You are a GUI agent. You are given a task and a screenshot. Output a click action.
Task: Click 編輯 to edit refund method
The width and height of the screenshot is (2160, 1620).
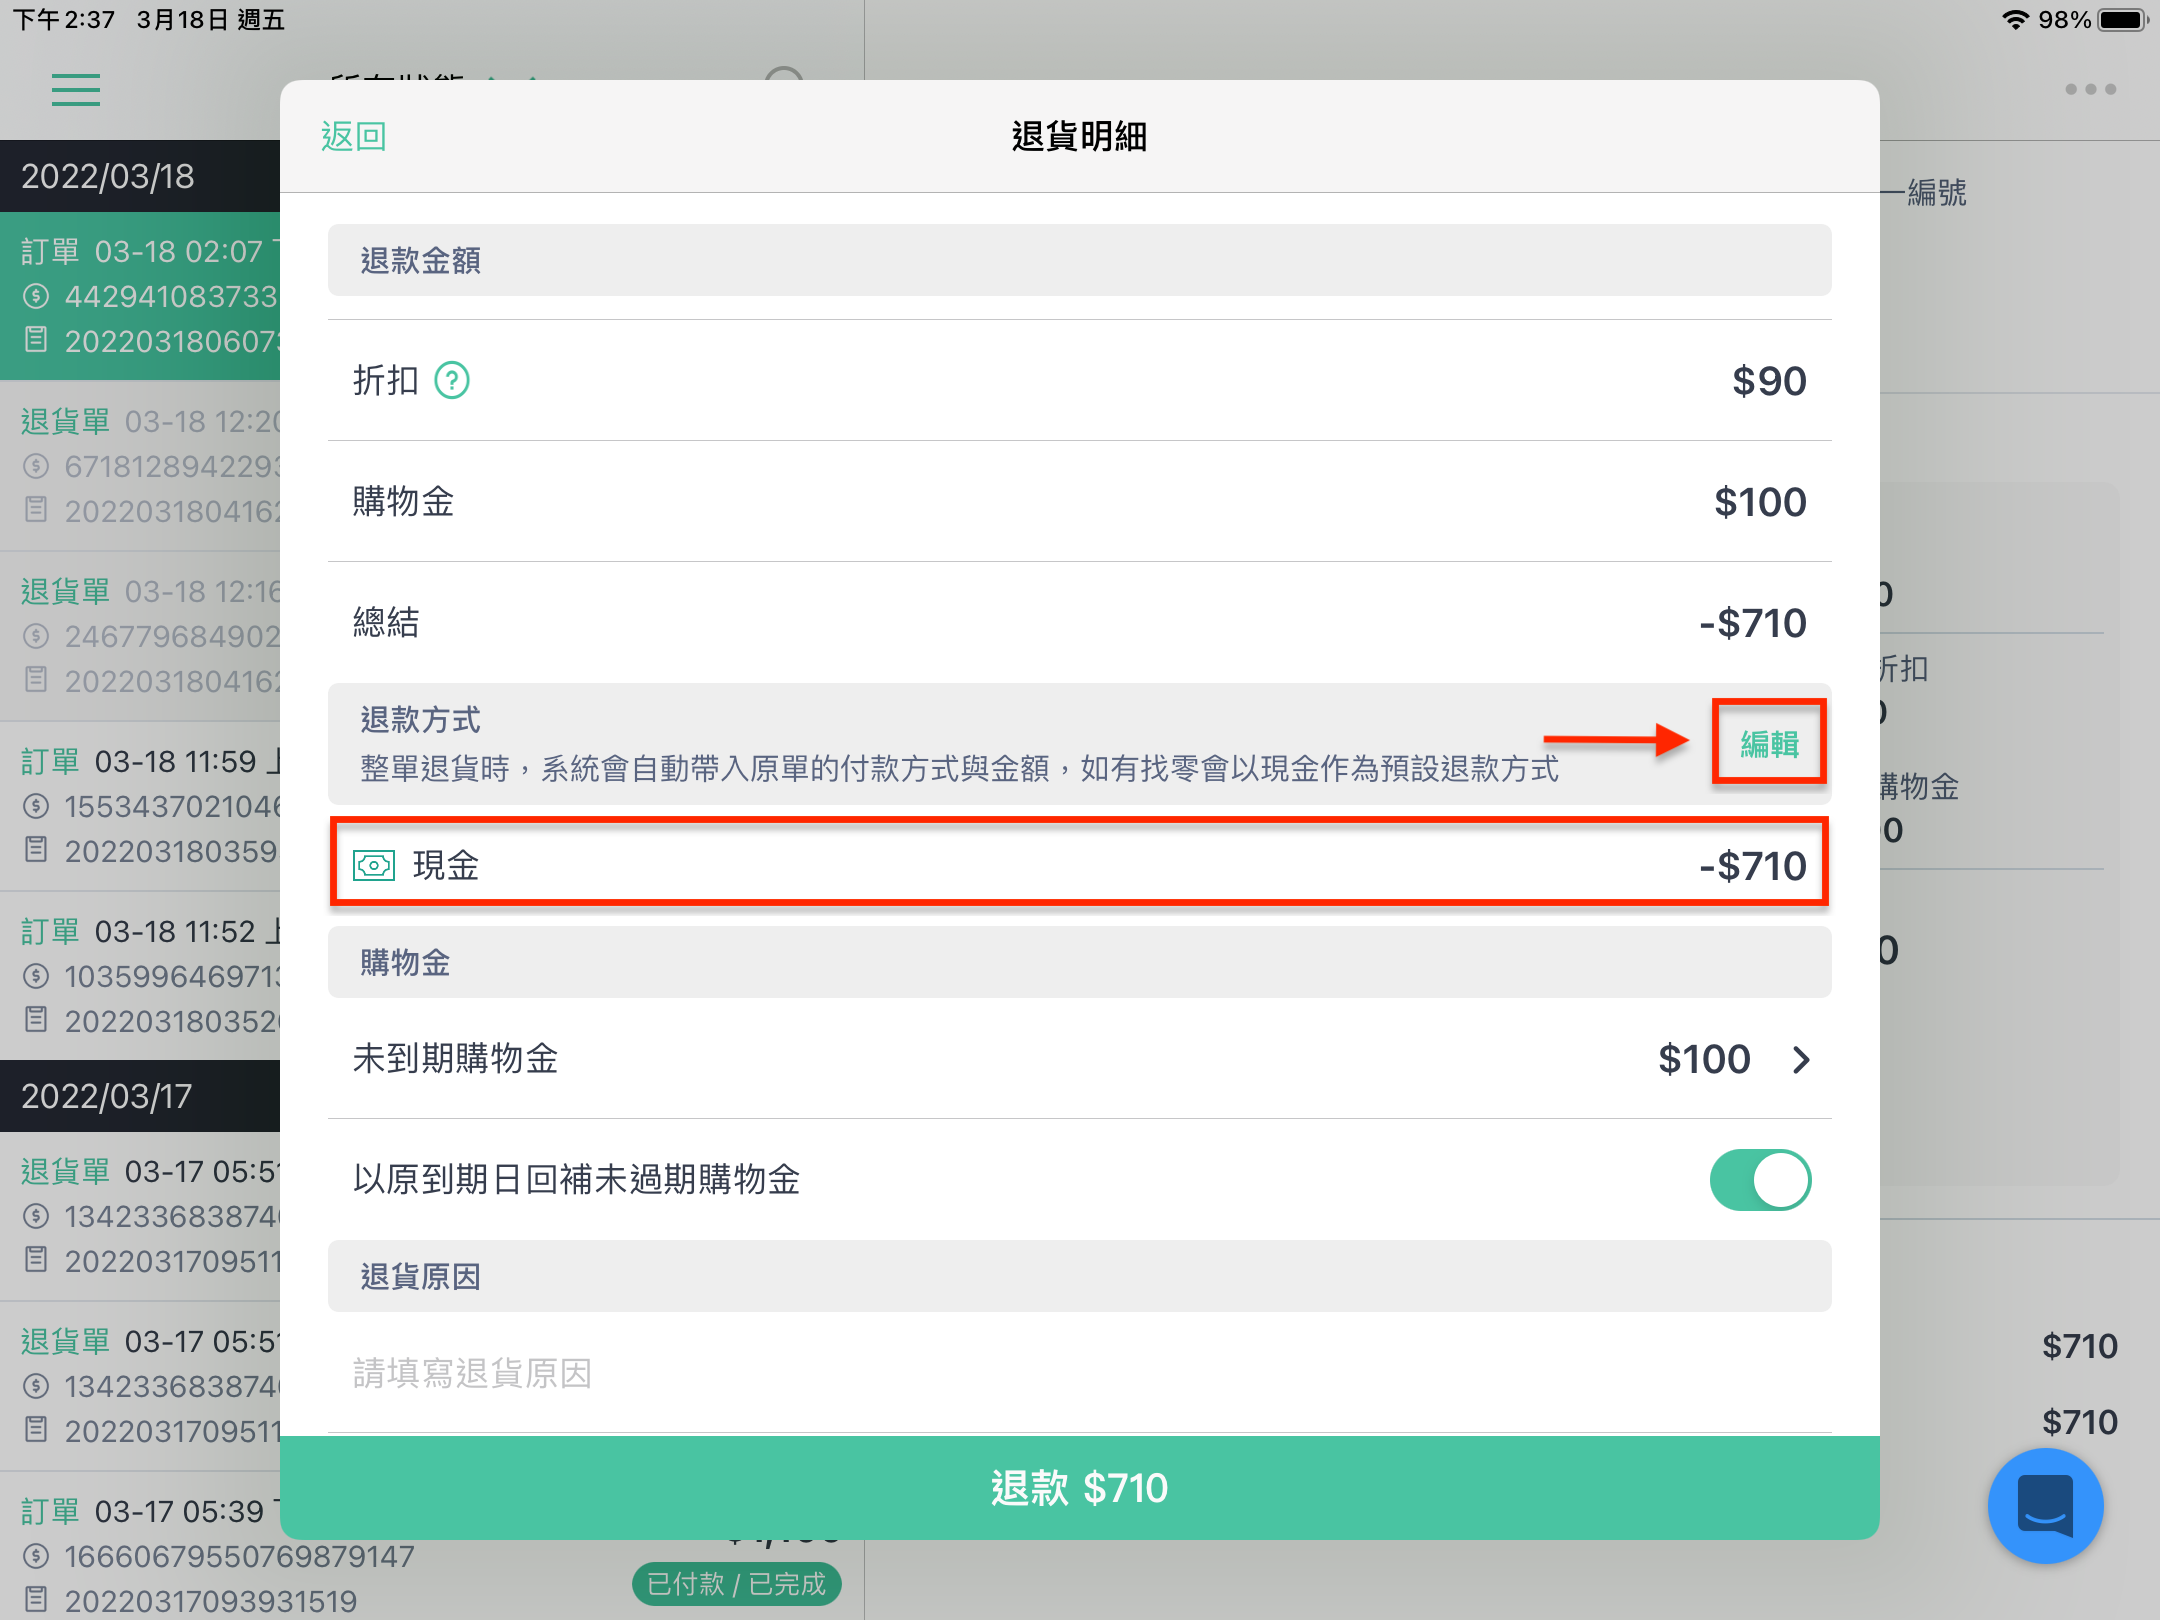1769,743
